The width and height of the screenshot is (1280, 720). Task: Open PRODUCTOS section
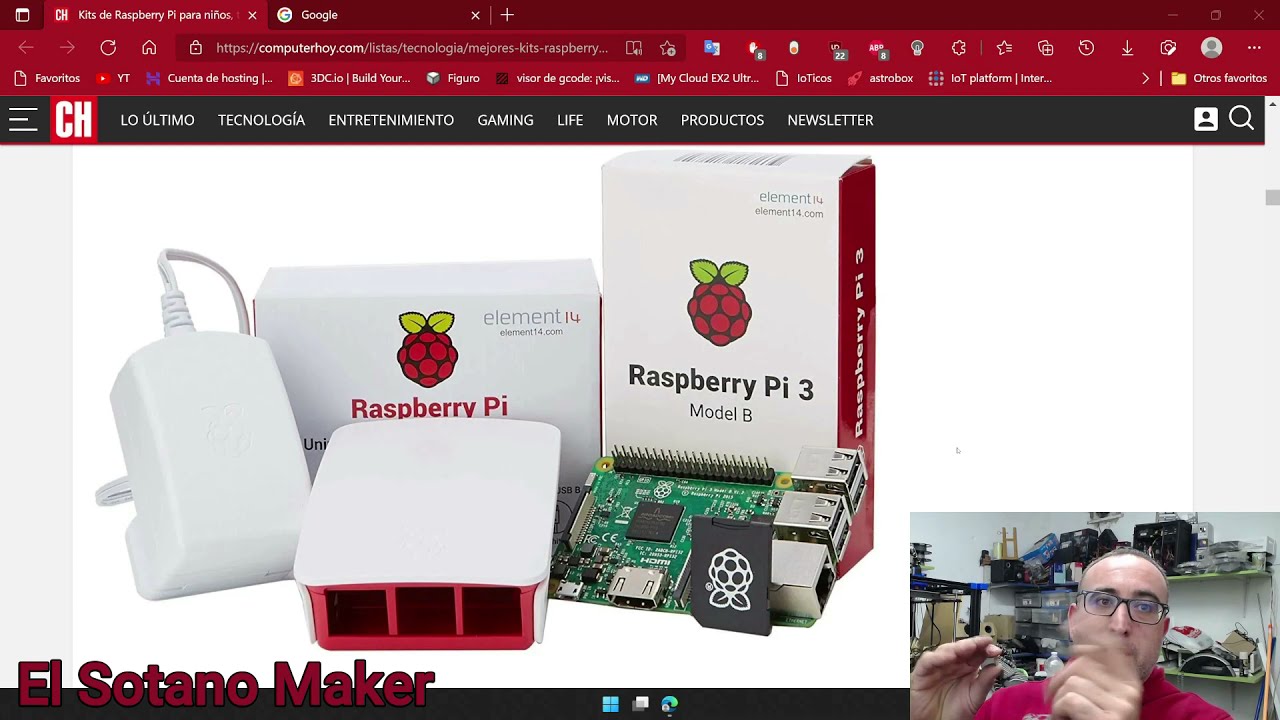[722, 120]
